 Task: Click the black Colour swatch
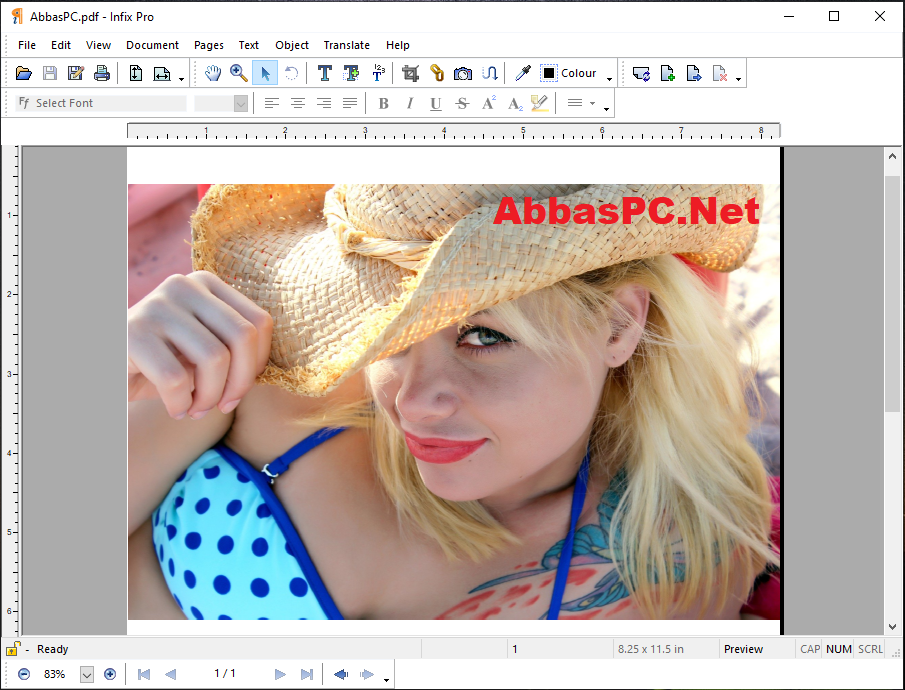coord(549,73)
